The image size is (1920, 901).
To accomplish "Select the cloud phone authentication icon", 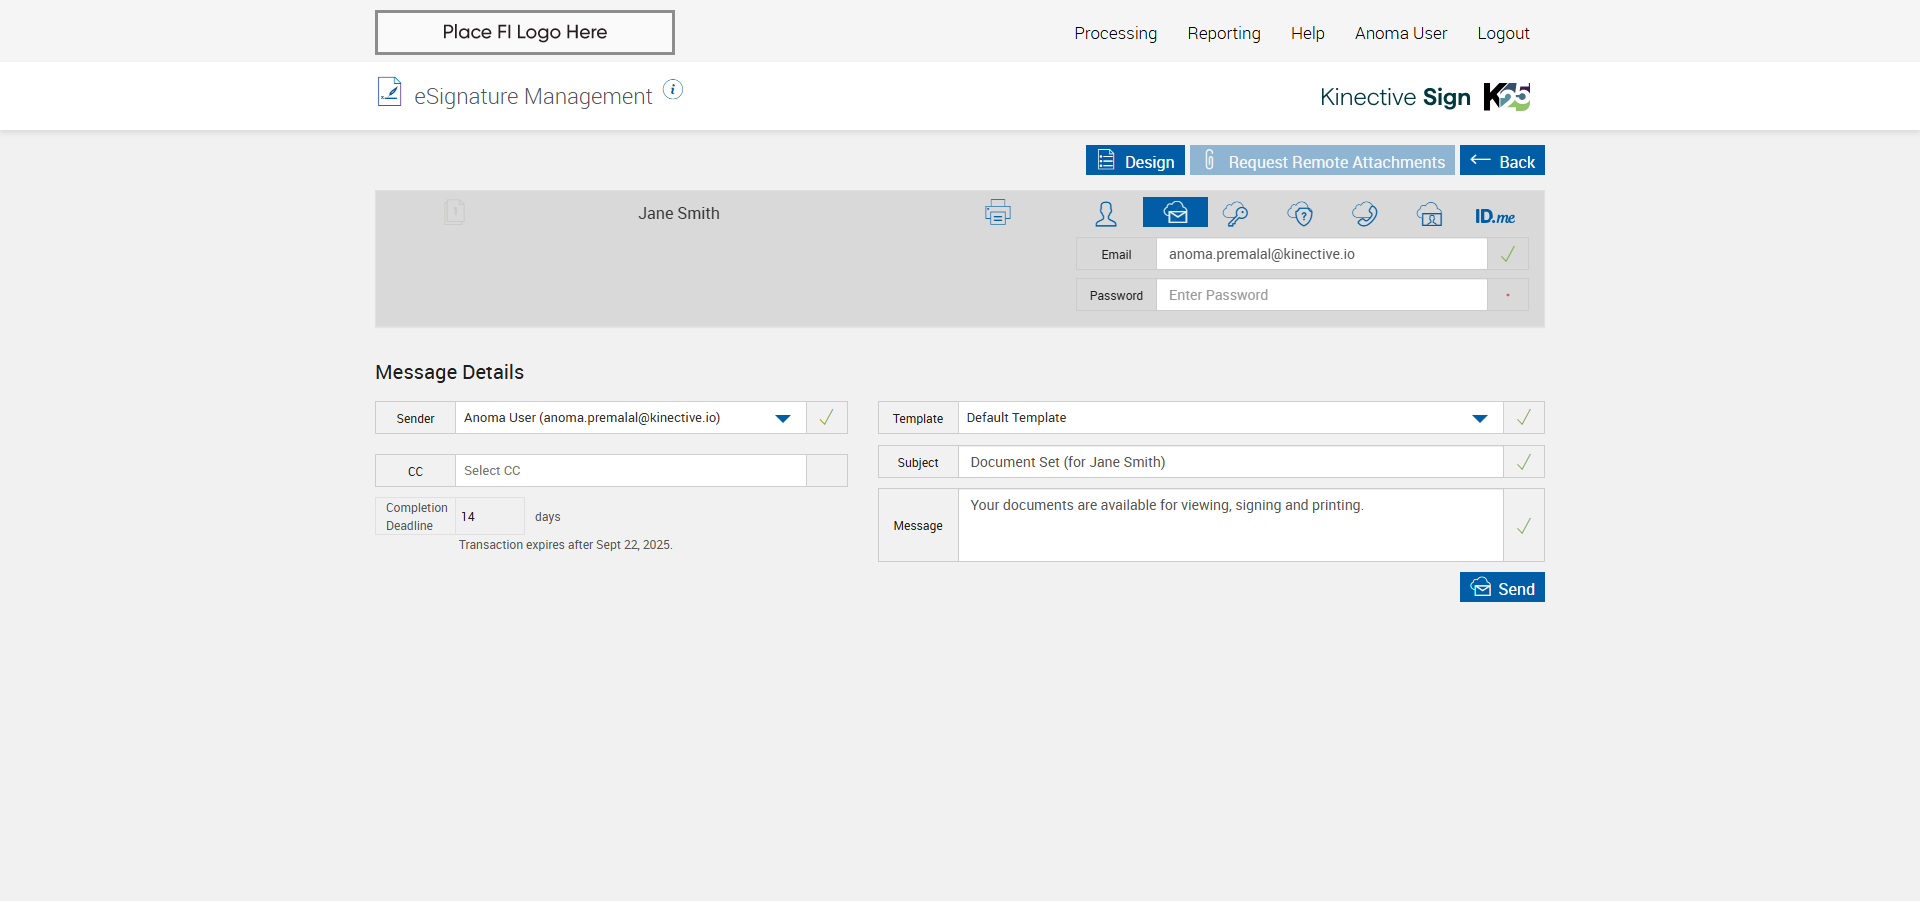I will point(1364,214).
